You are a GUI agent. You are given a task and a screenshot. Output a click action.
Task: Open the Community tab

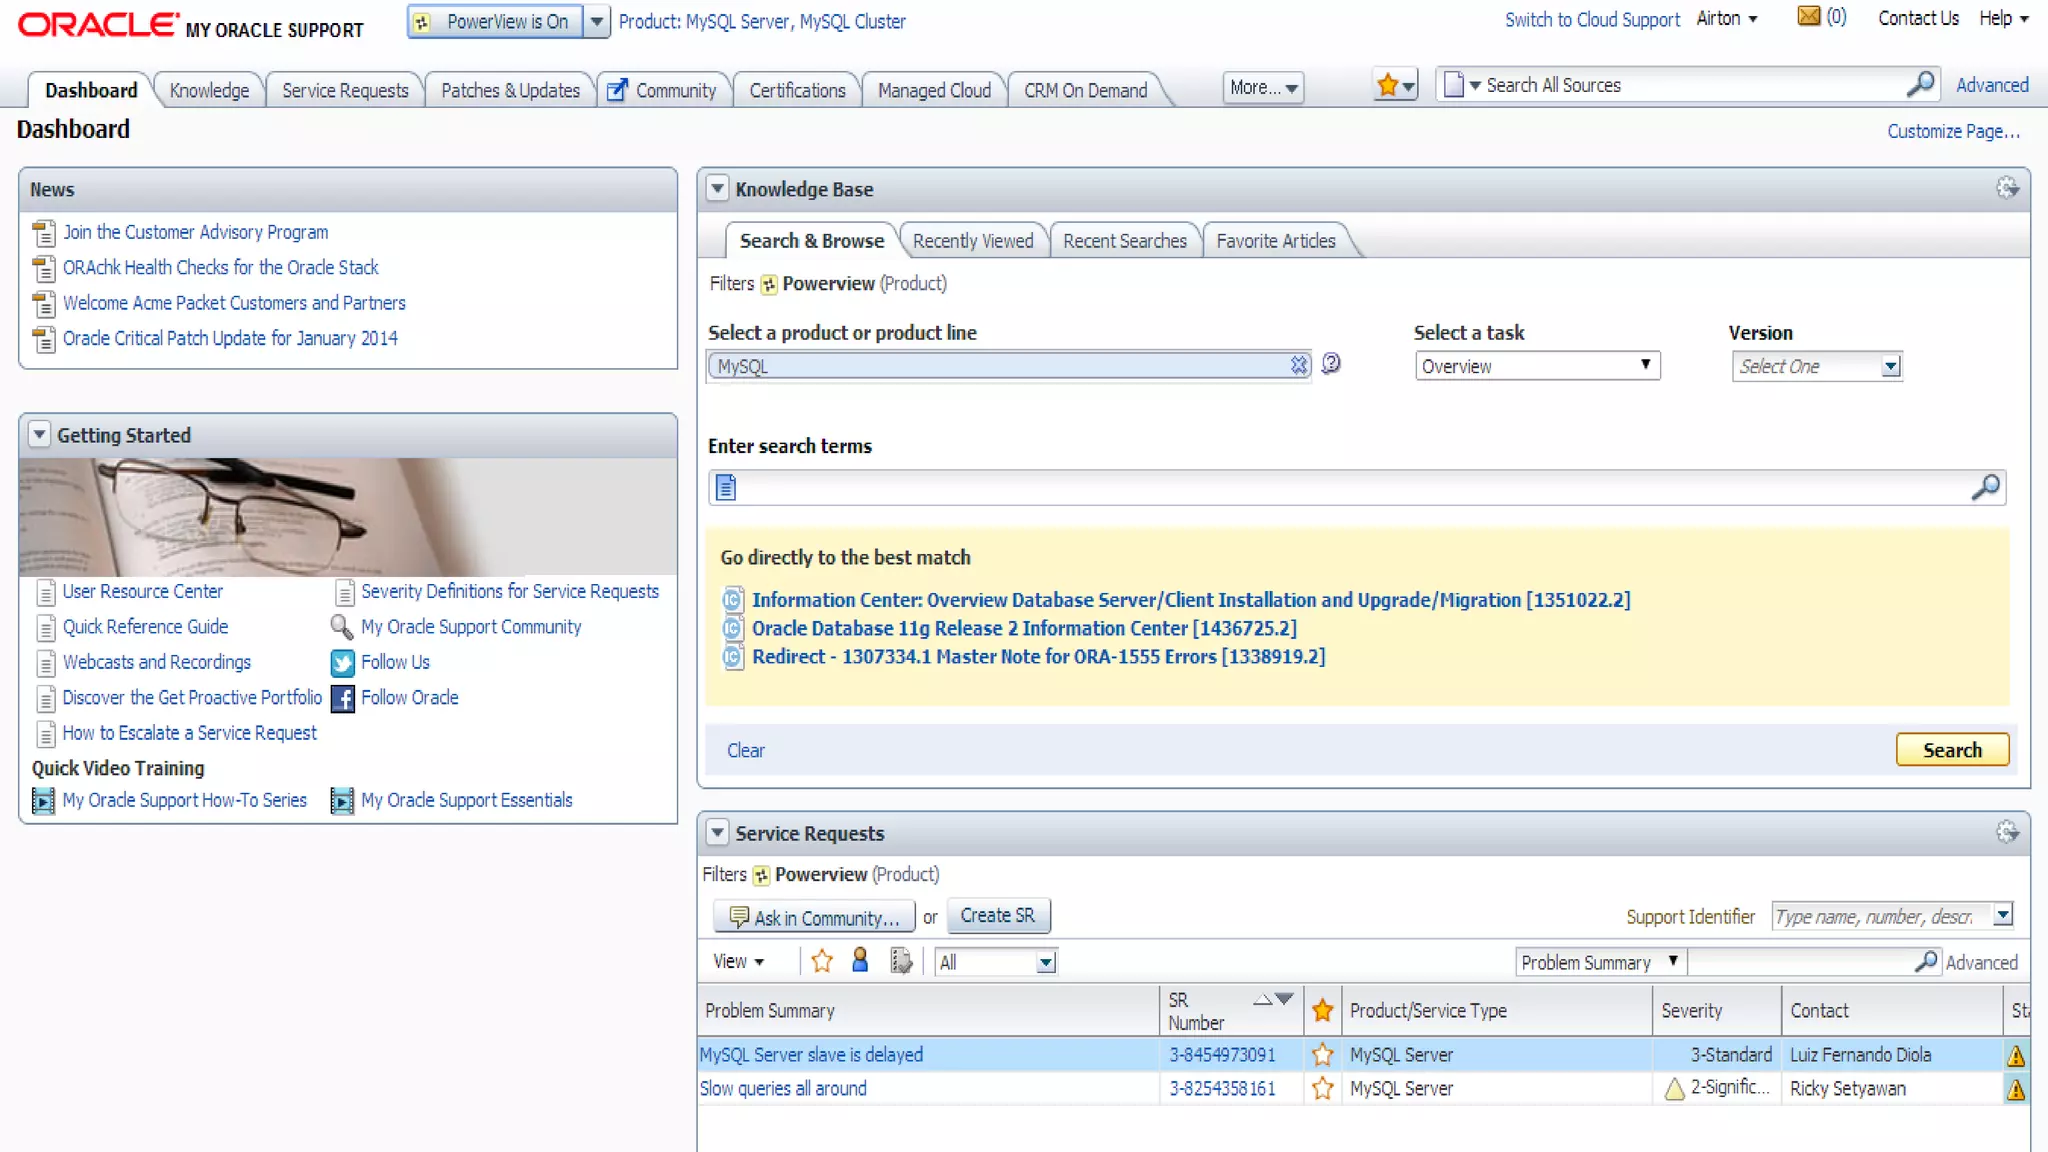pos(663,90)
